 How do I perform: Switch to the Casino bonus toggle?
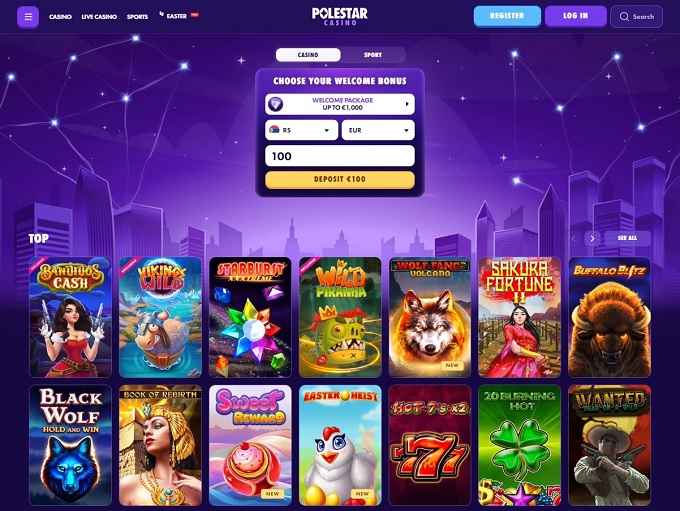308,55
